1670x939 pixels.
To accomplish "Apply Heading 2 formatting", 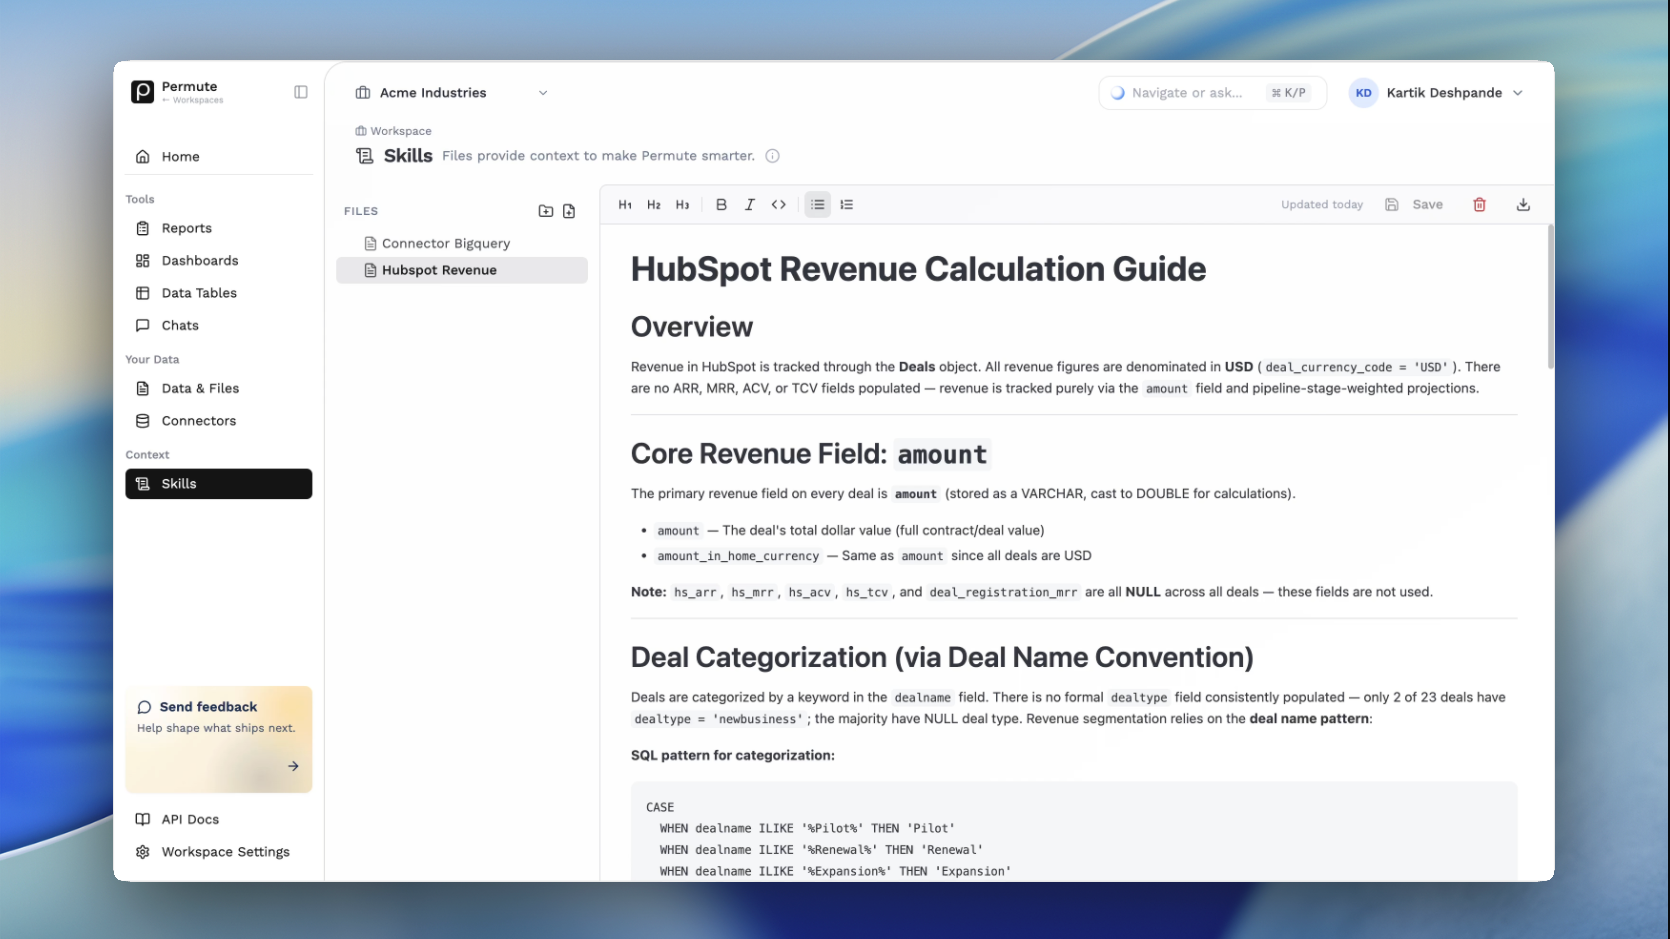I will click(x=654, y=205).
